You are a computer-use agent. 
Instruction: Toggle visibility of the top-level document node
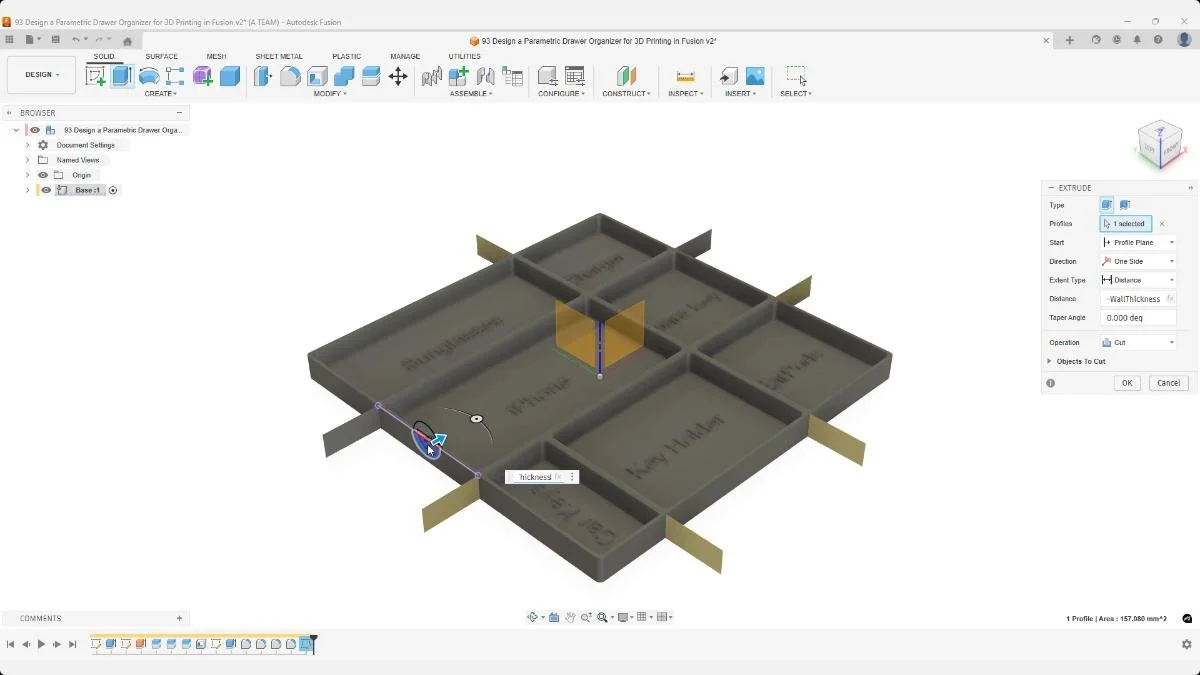pos(36,130)
